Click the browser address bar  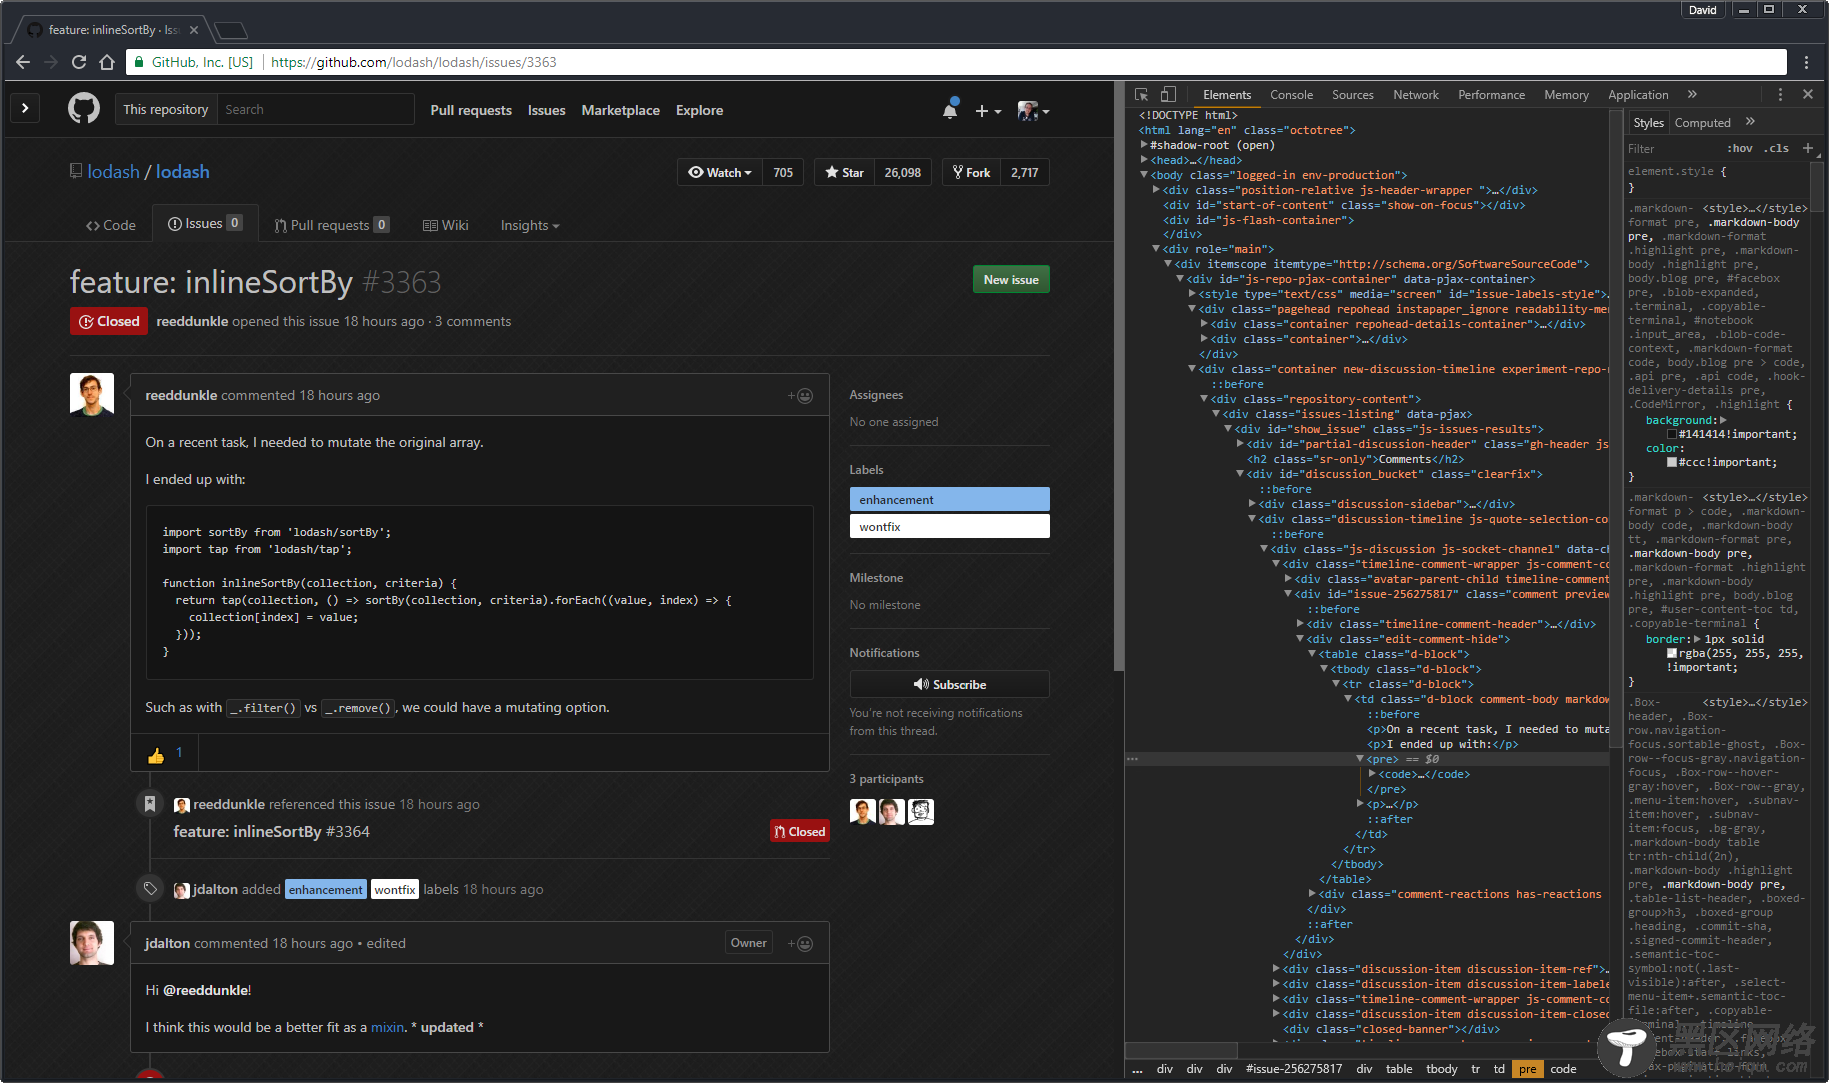coord(955,62)
